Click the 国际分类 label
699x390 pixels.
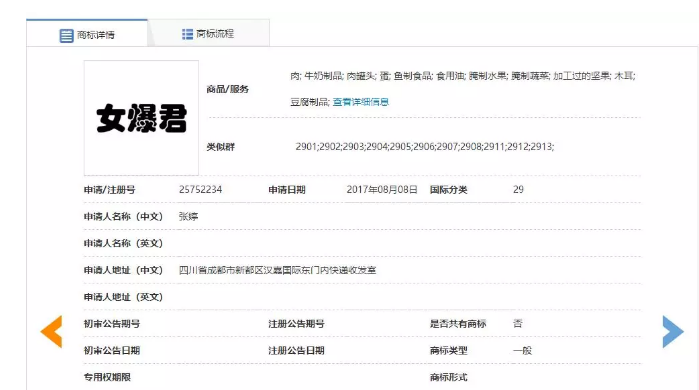click(x=448, y=190)
